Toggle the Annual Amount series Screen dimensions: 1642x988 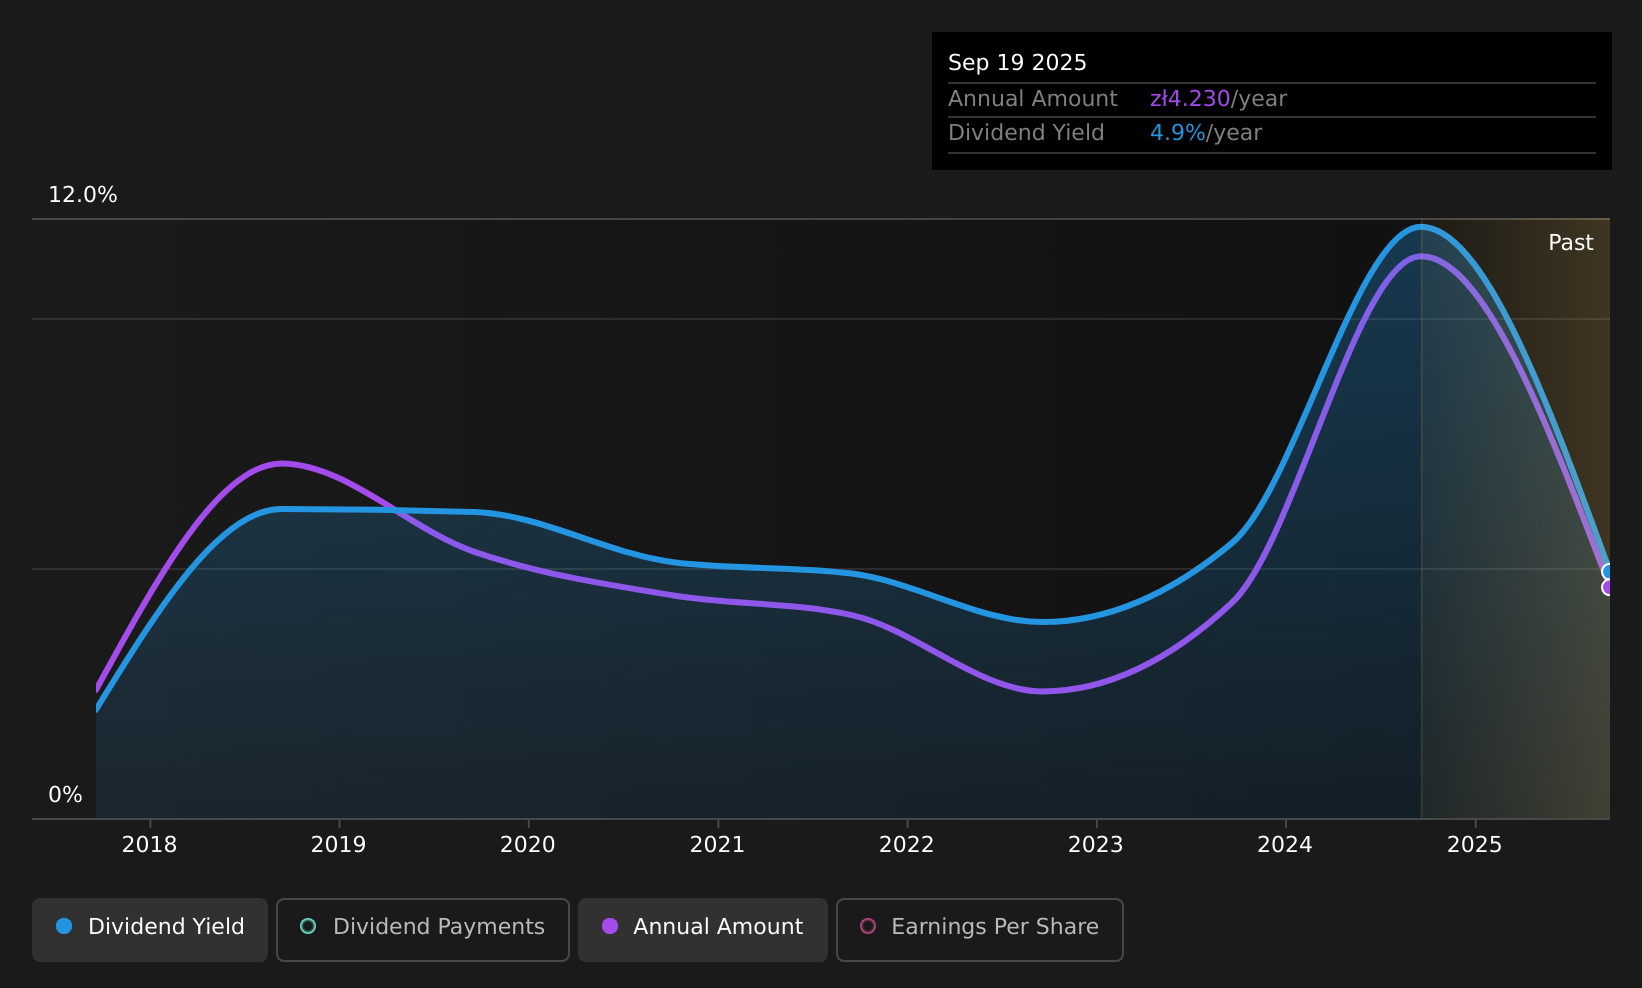pyautogui.click(x=703, y=929)
